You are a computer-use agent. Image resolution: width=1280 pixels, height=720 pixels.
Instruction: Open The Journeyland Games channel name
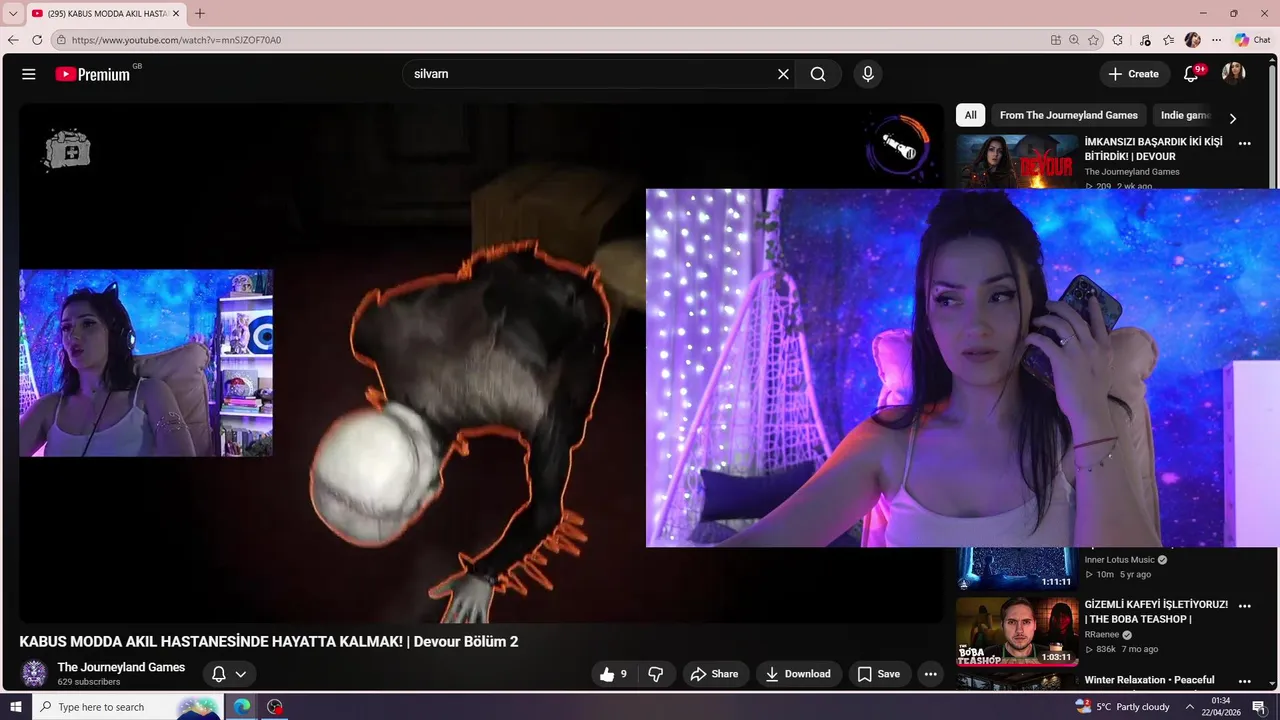click(121, 667)
